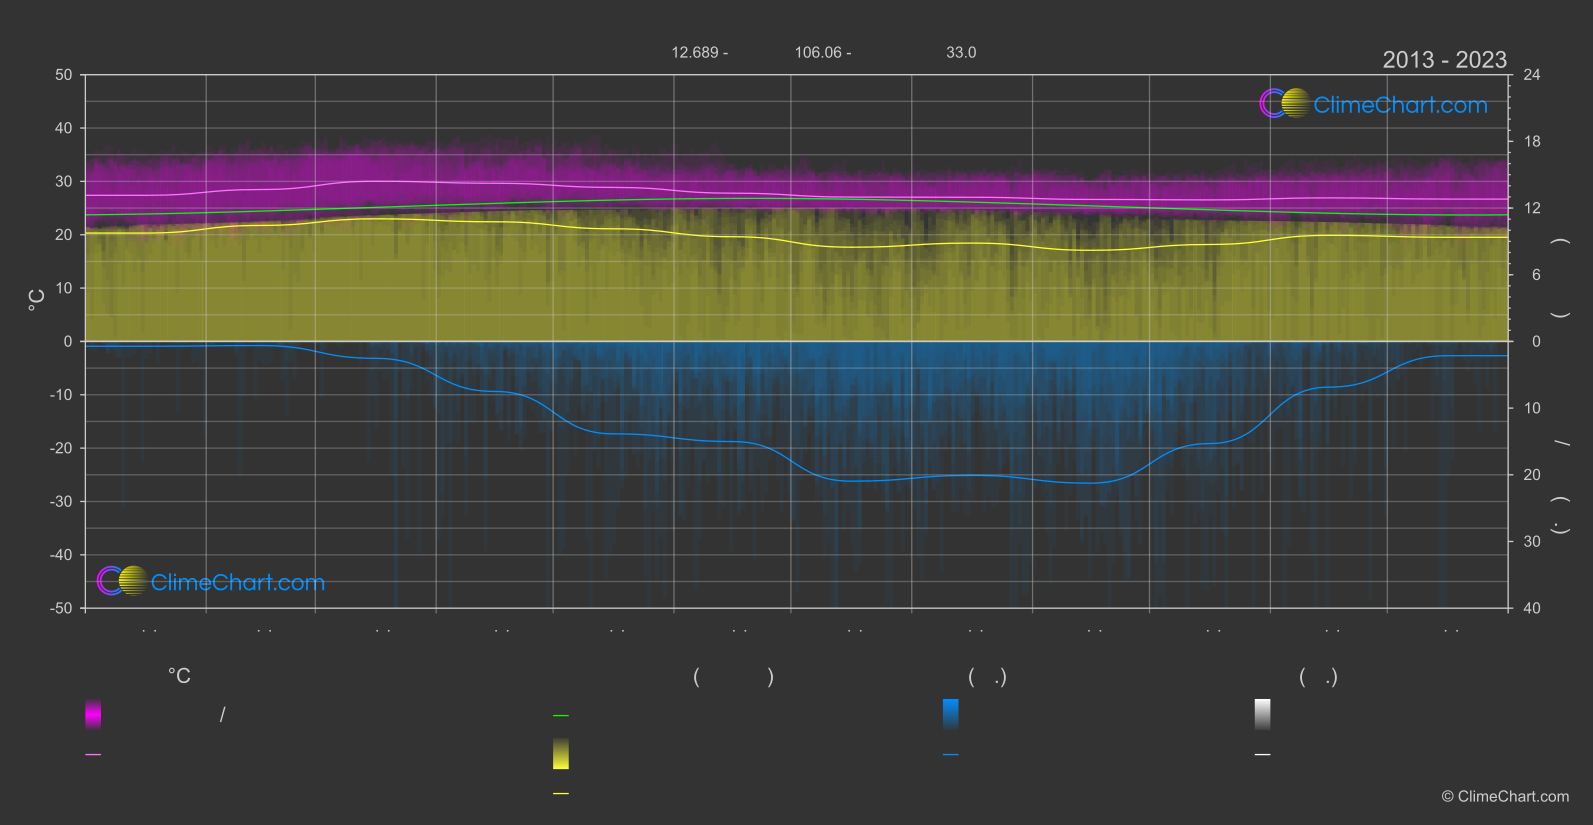
Task: Click the vertical °C left axis label
Action: 36,300
